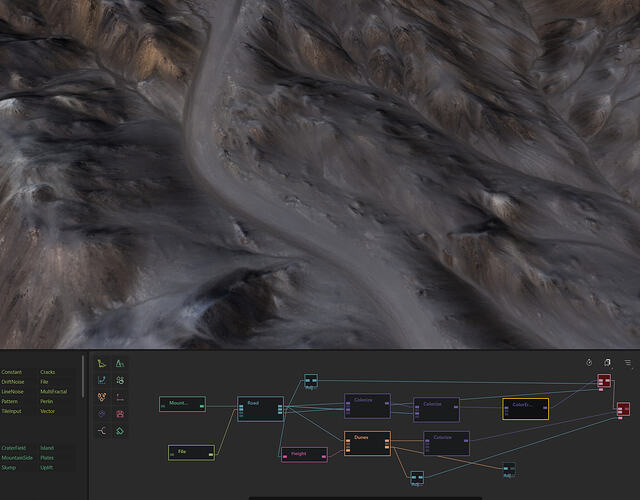Choose DriftNoise in the node list

point(13,382)
